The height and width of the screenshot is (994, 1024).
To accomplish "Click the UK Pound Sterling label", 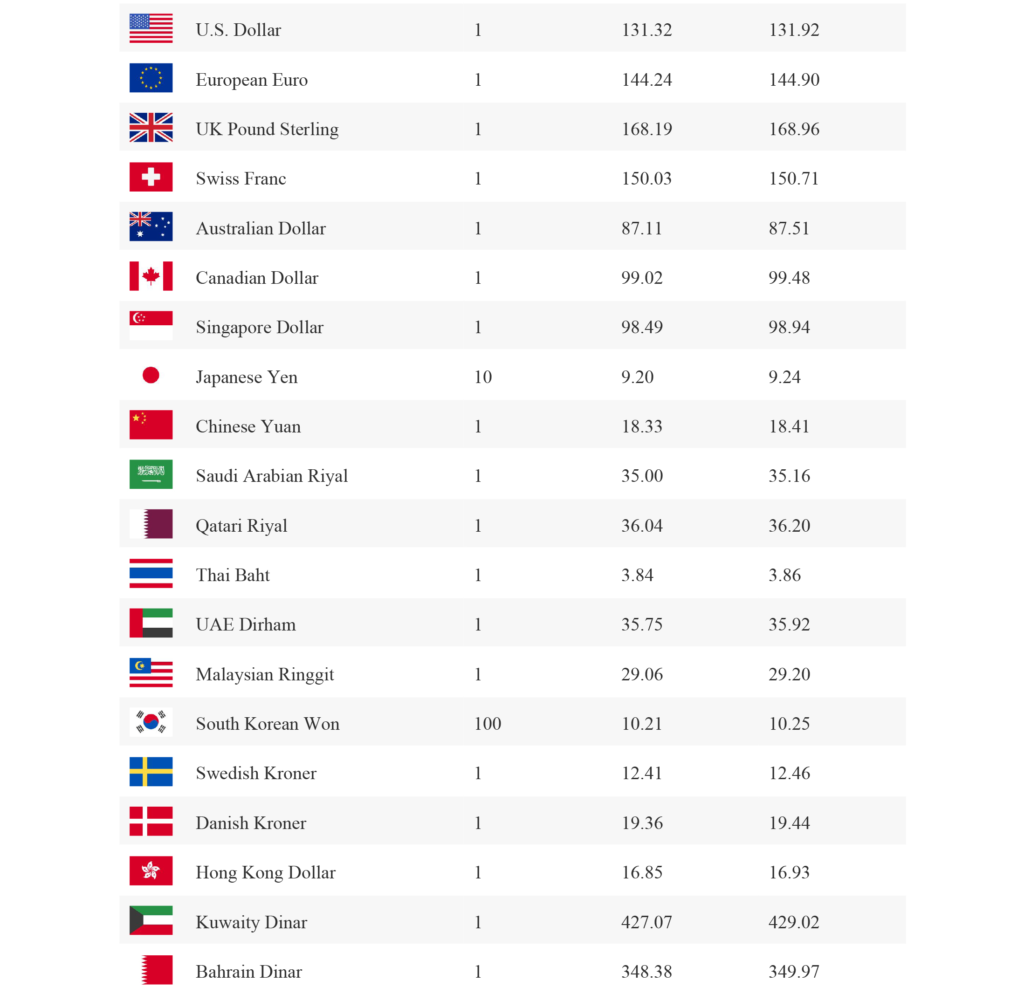I will (267, 129).
